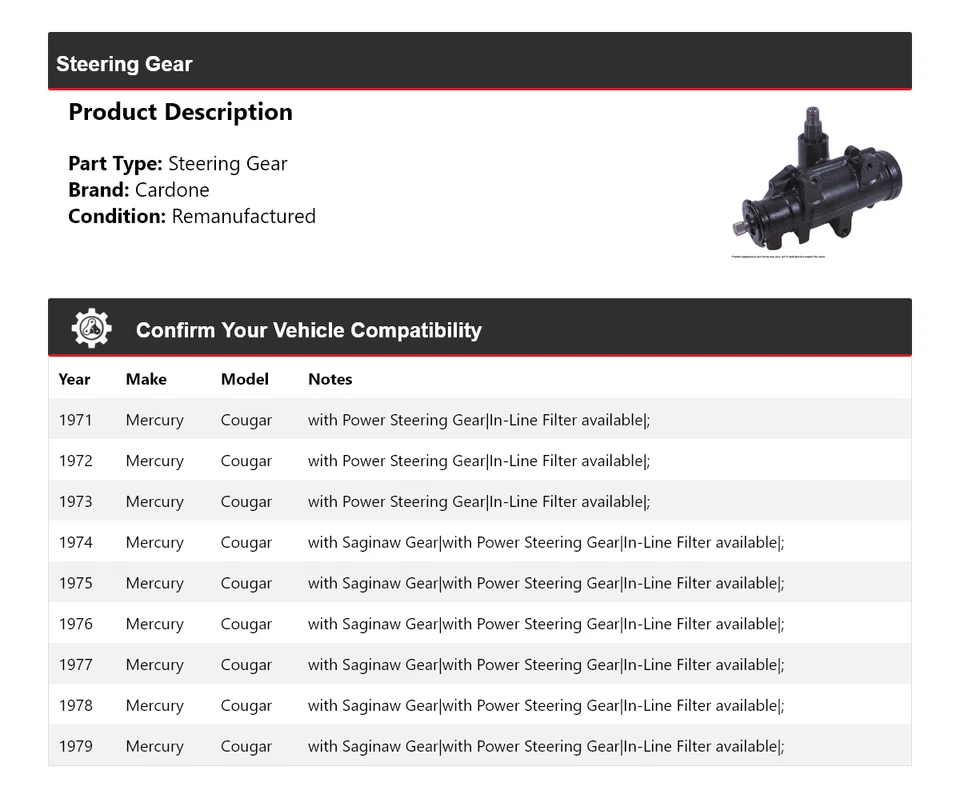The height and width of the screenshot is (798, 960).
Task: Click the Year column header
Action: (74, 379)
